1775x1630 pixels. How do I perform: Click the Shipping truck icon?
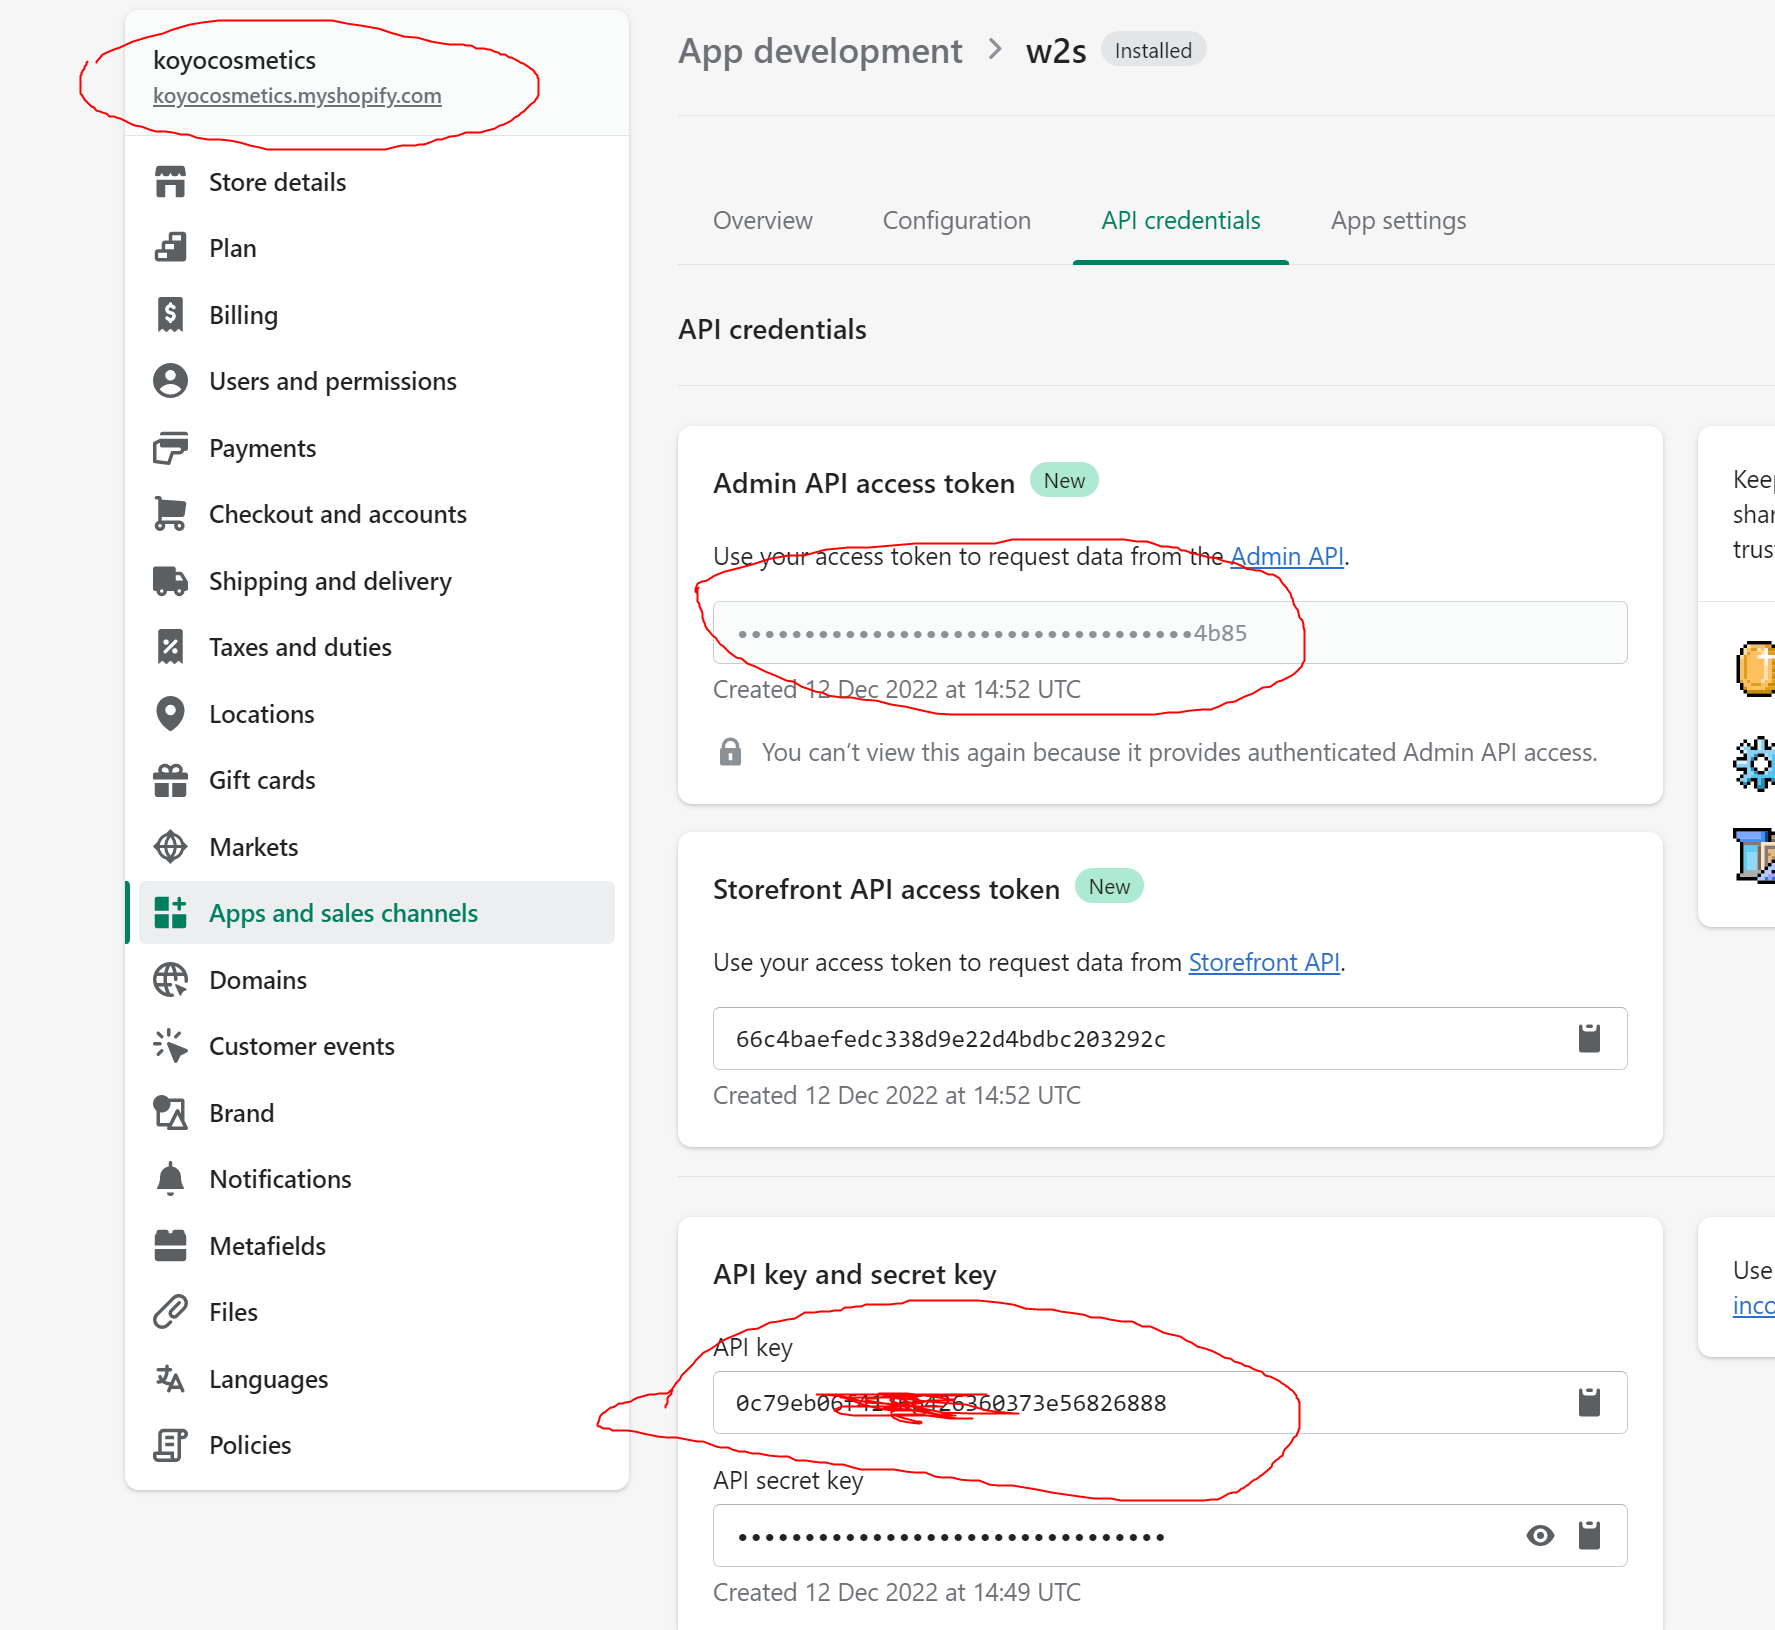coord(170,581)
